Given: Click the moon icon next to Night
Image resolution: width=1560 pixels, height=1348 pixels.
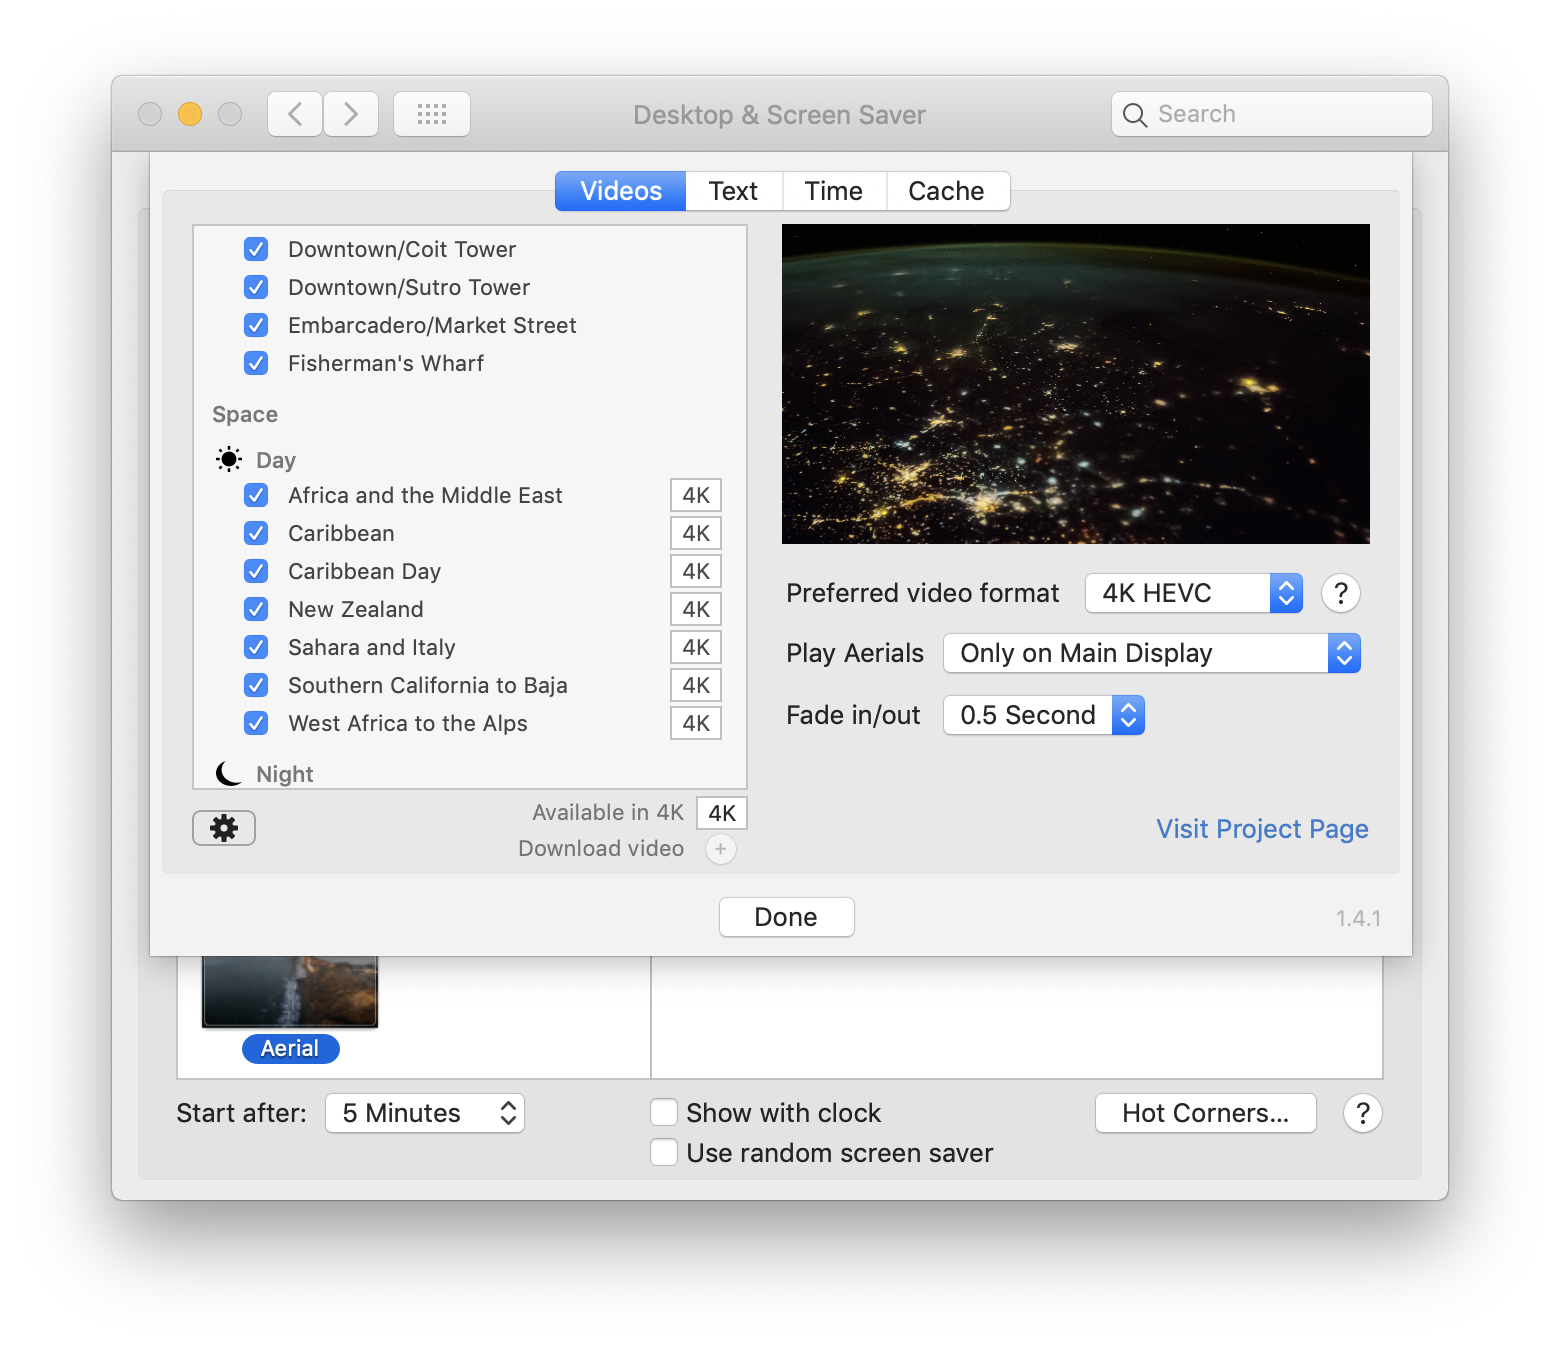Looking at the screenshot, I should [x=229, y=774].
